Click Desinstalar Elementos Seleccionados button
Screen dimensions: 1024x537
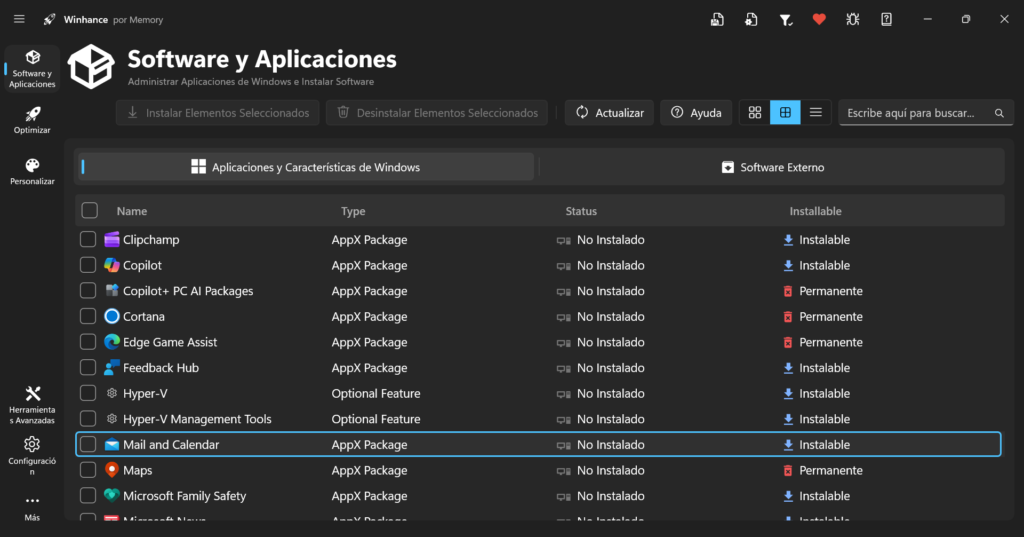click(437, 113)
